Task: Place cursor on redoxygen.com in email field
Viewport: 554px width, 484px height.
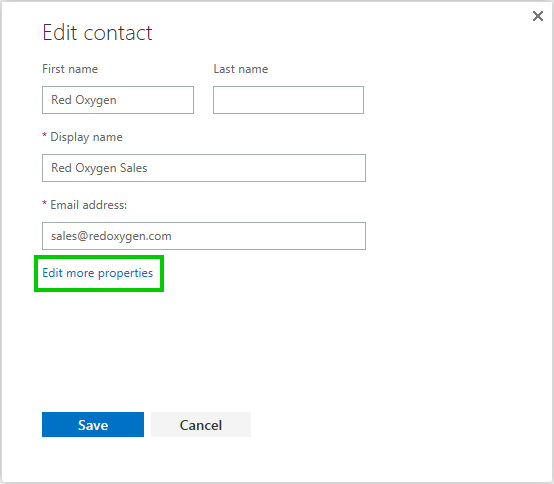Action: pos(130,236)
